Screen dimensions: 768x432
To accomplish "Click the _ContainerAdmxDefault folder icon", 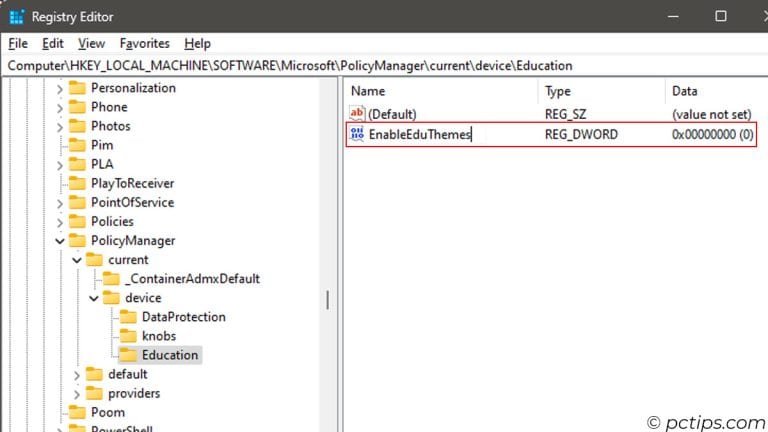I will 110,279.
